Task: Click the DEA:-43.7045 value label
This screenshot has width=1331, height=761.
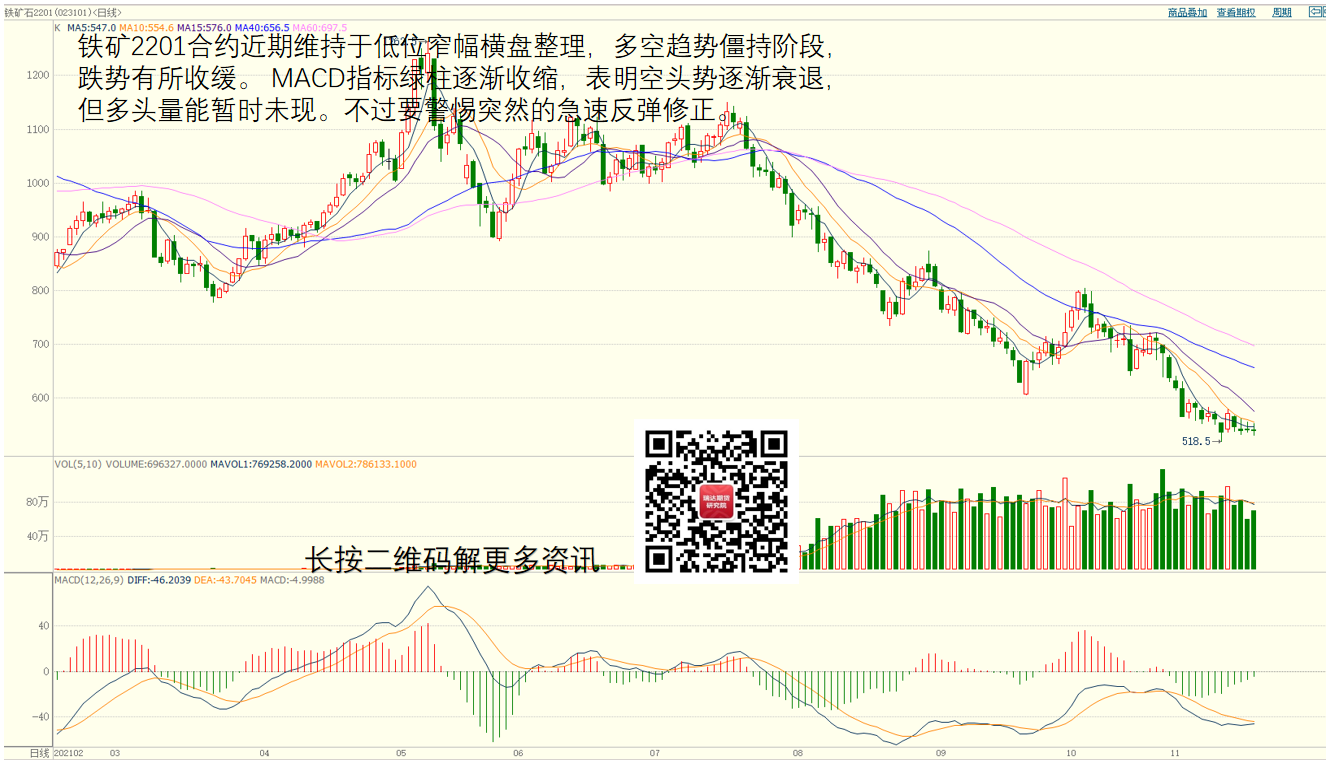Action: pyautogui.click(x=225, y=580)
